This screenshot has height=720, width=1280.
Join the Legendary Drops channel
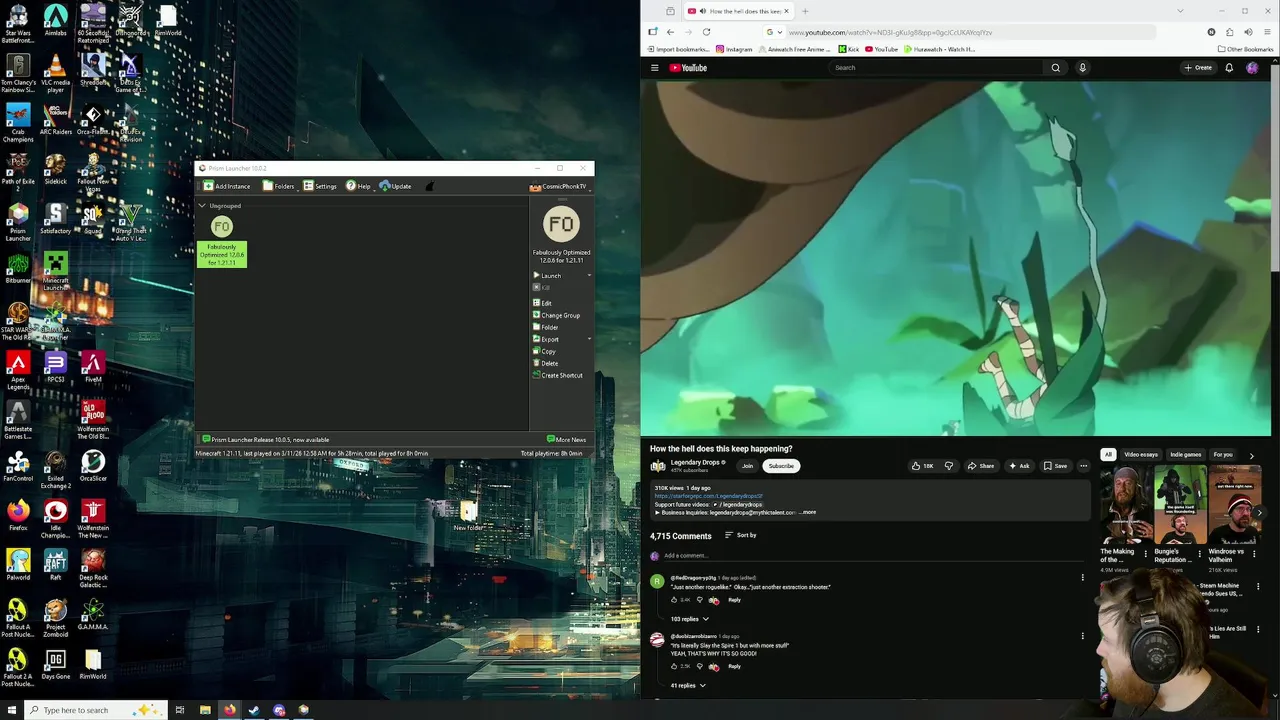pos(747,466)
